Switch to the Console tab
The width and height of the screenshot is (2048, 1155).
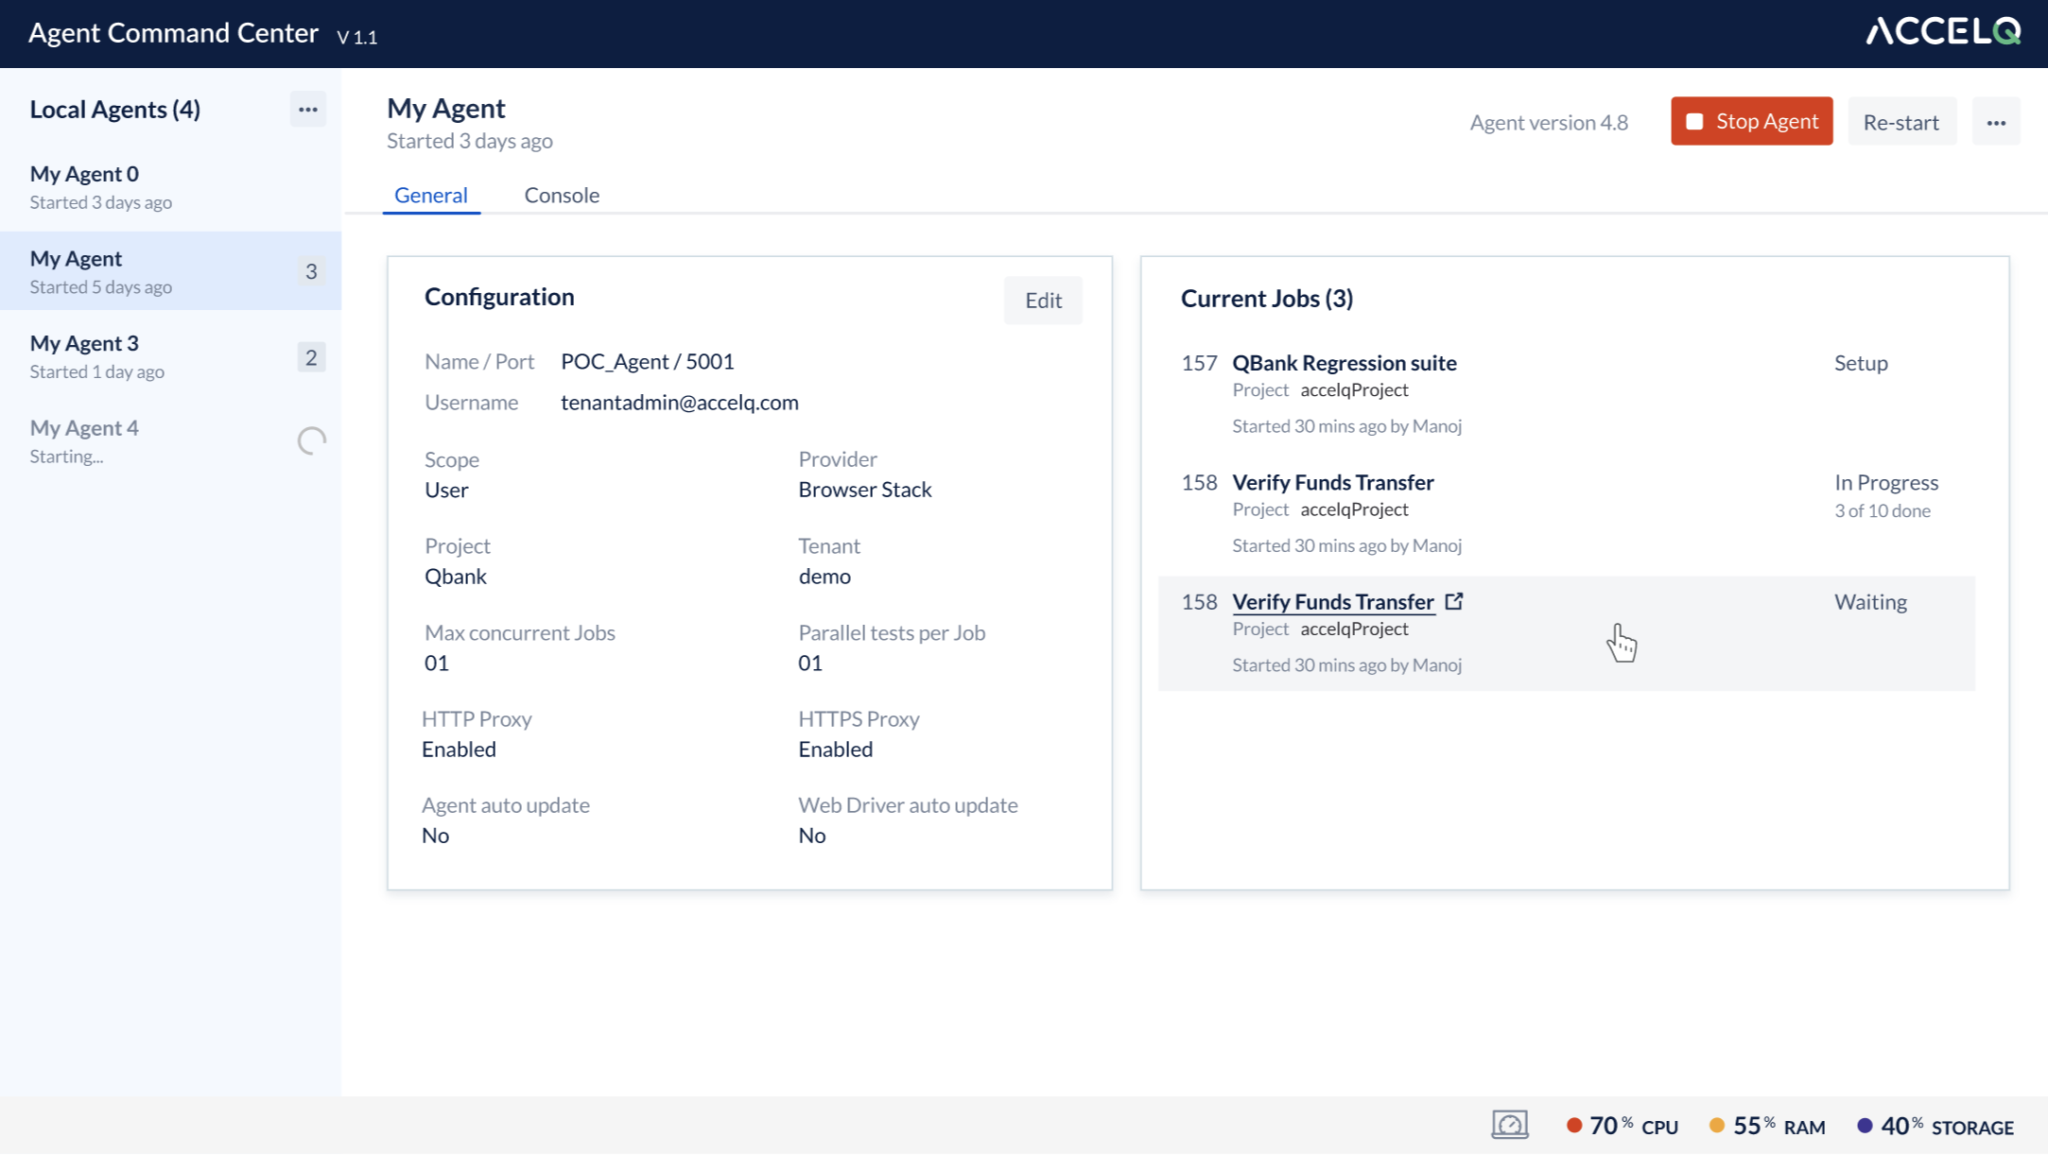pyautogui.click(x=561, y=195)
